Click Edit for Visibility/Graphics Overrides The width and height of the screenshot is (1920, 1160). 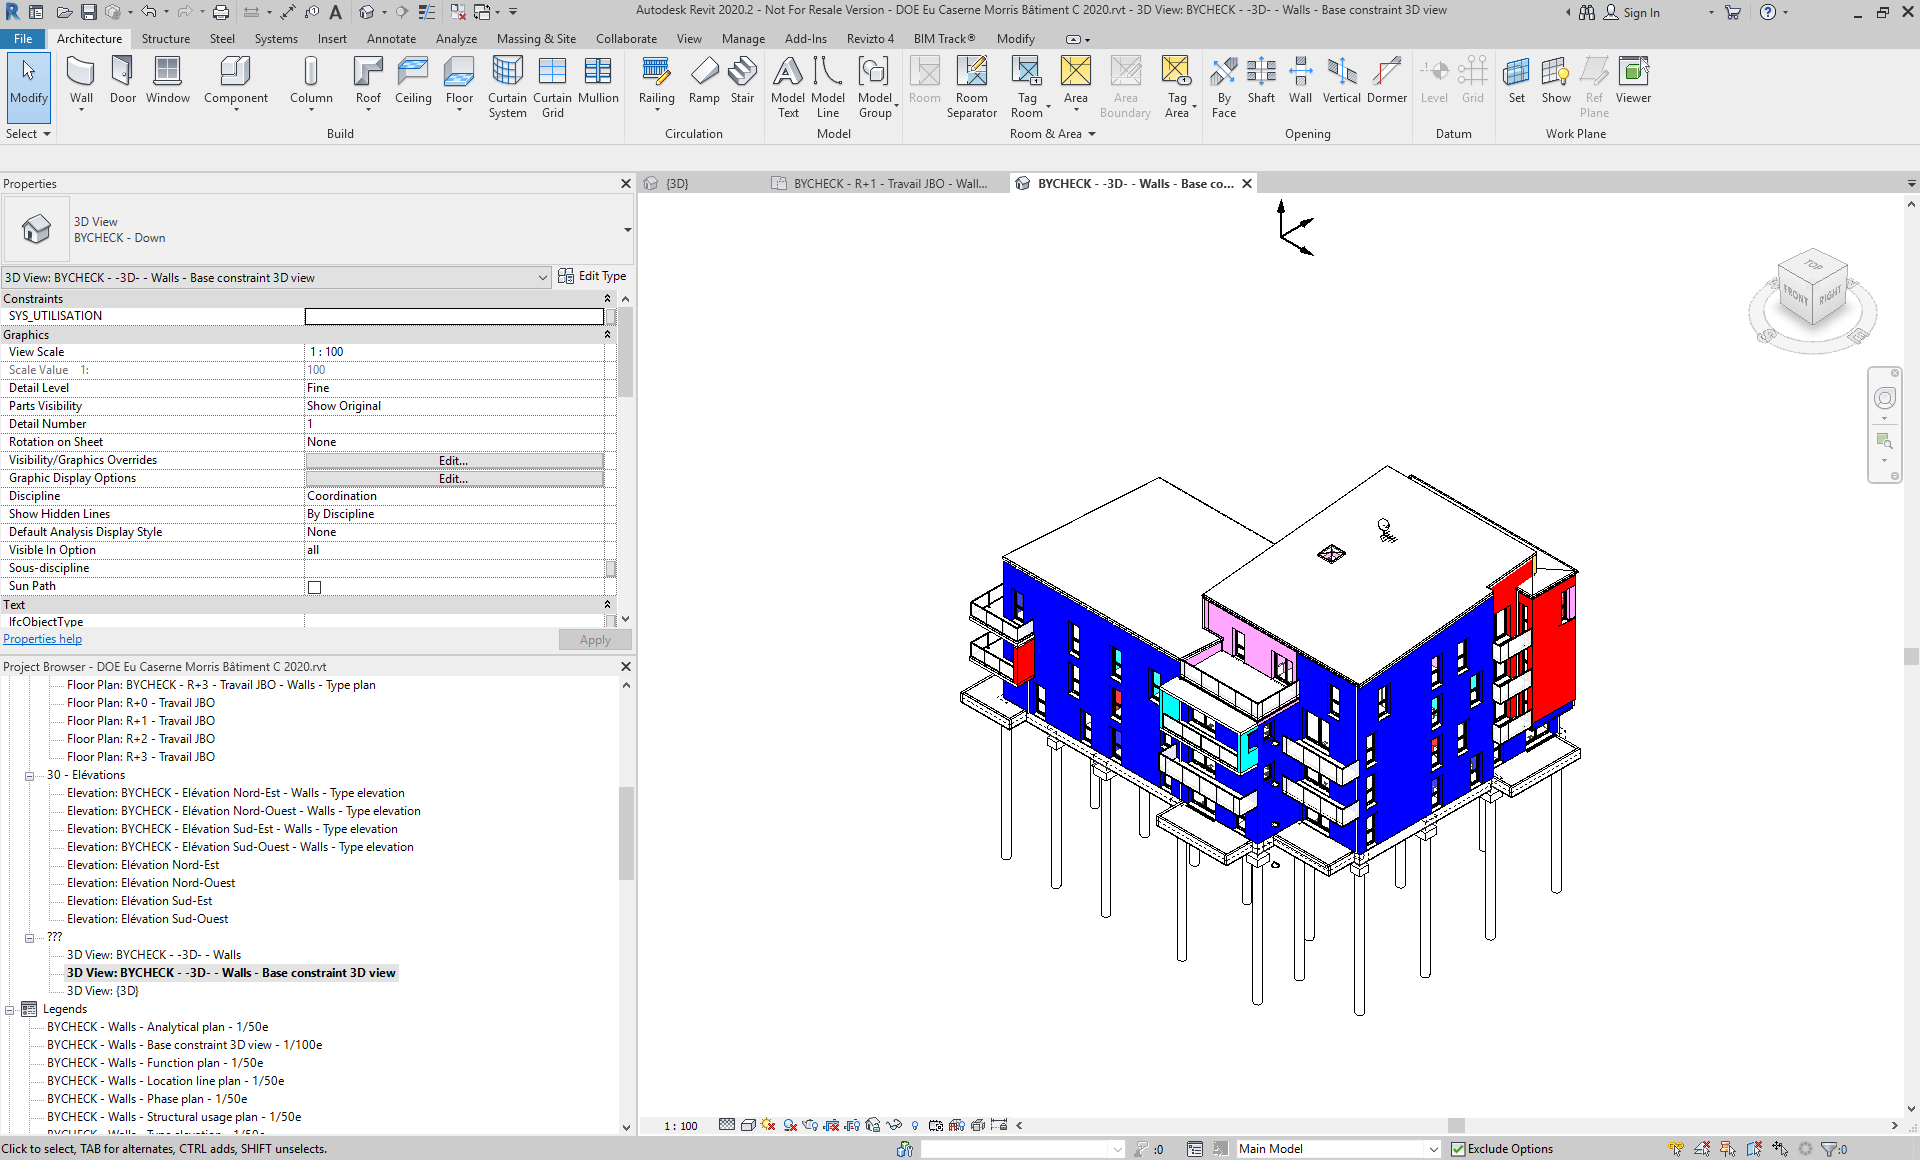point(454,460)
